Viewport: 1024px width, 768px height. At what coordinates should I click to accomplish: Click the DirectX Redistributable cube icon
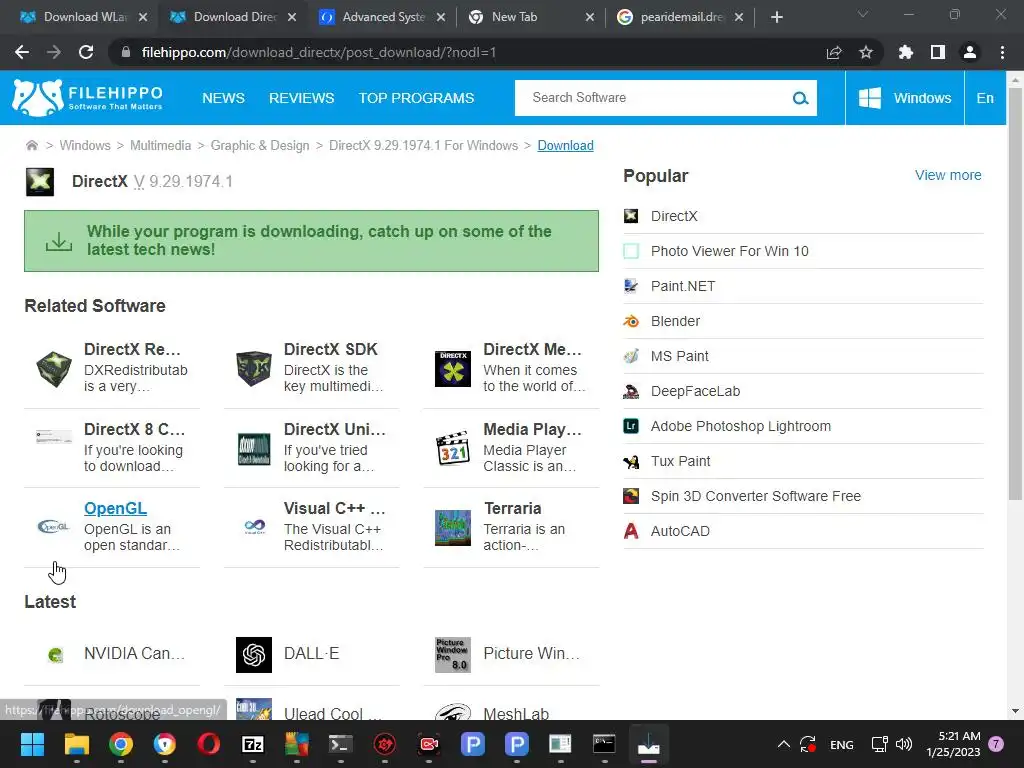[54, 368]
